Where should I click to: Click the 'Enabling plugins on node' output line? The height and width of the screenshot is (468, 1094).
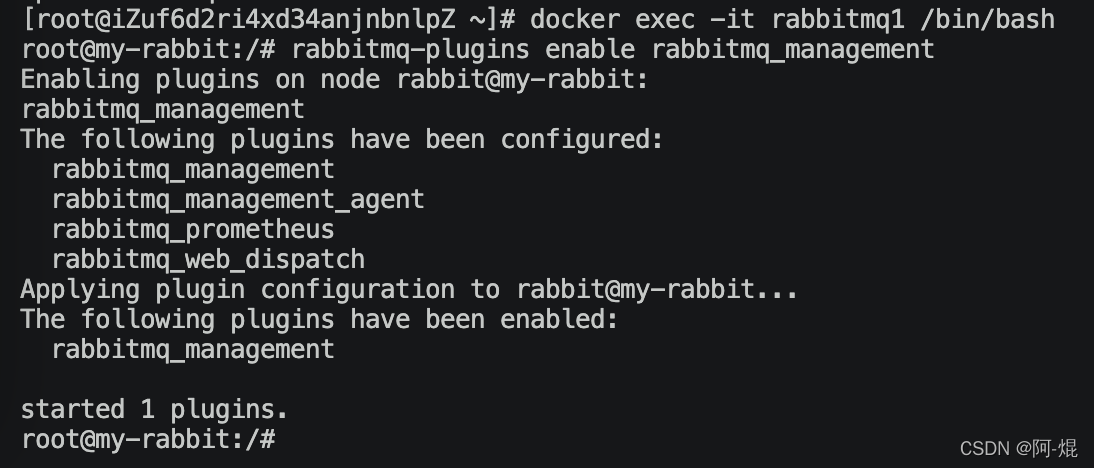335,80
